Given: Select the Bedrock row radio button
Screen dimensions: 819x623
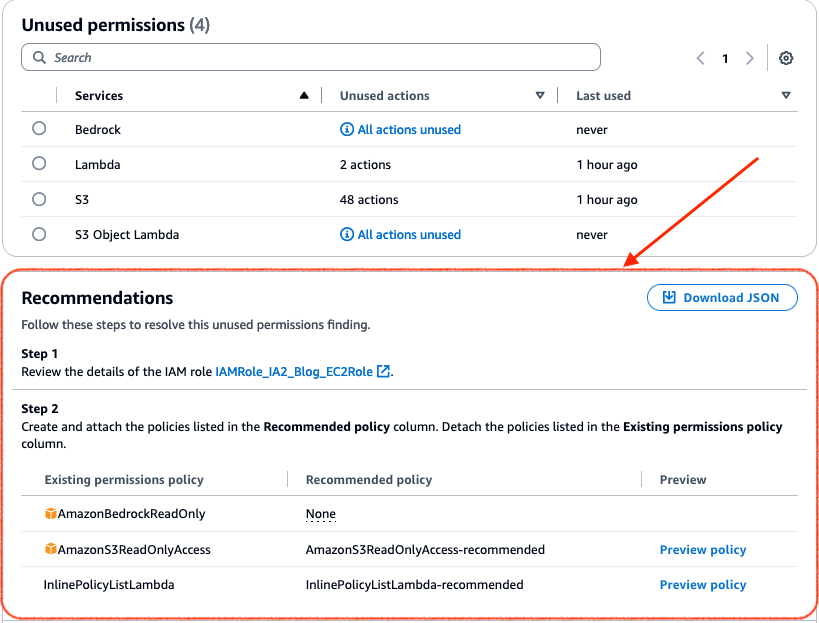Looking at the screenshot, I should (38, 129).
